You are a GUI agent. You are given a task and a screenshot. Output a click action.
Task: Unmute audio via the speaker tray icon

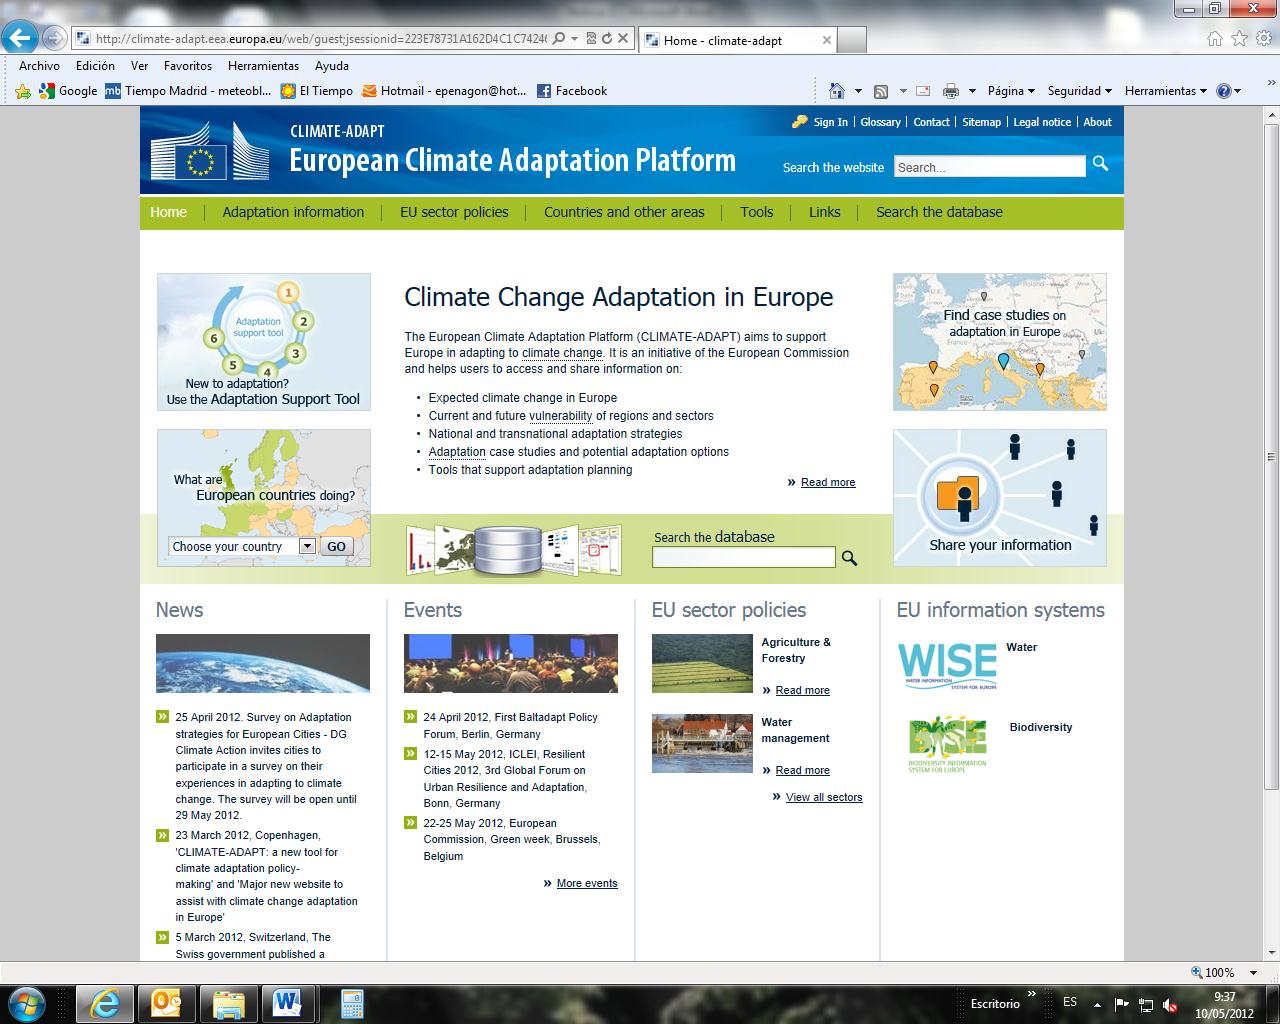pyautogui.click(x=1170, y=1003)
